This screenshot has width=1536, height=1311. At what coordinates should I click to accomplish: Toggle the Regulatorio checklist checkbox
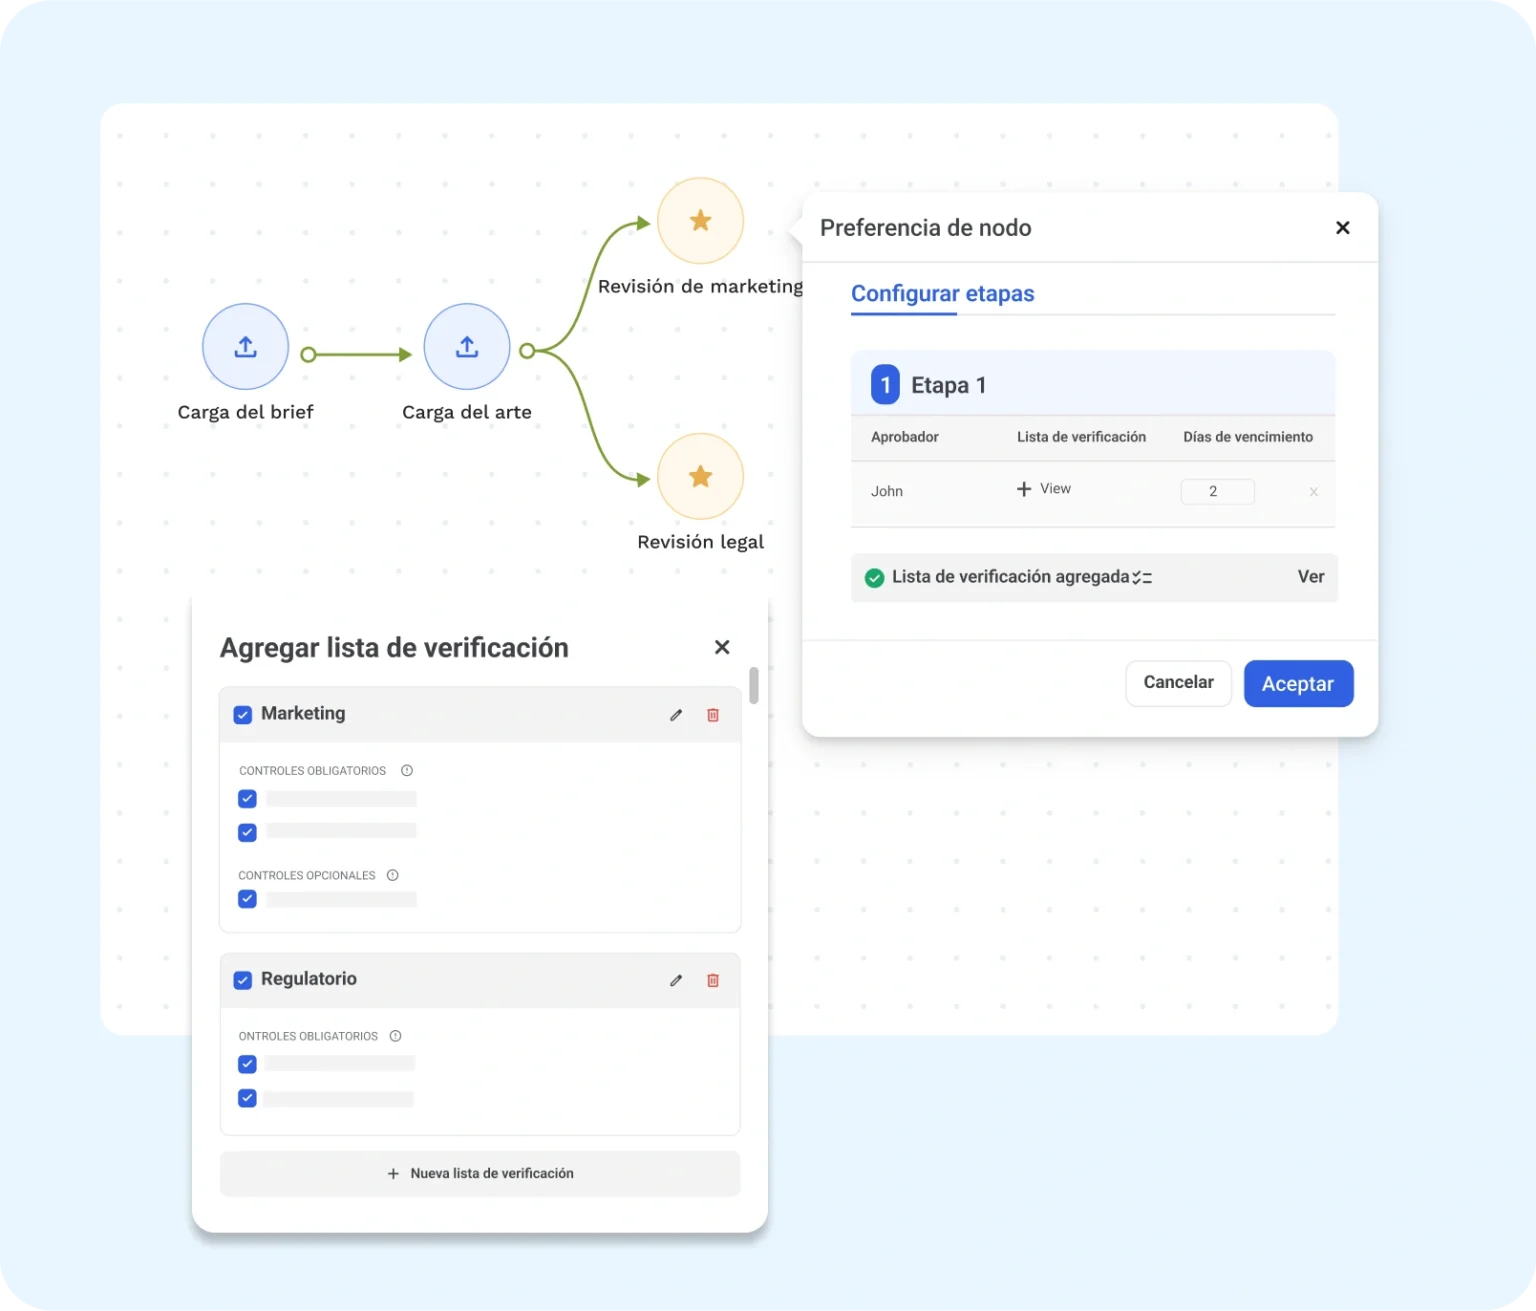click(x=243, y=980)
